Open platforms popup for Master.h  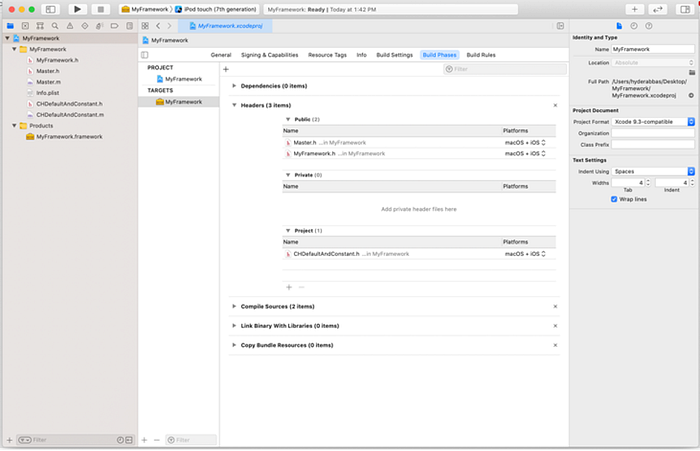pyautogui.click(x=525, y=142)
